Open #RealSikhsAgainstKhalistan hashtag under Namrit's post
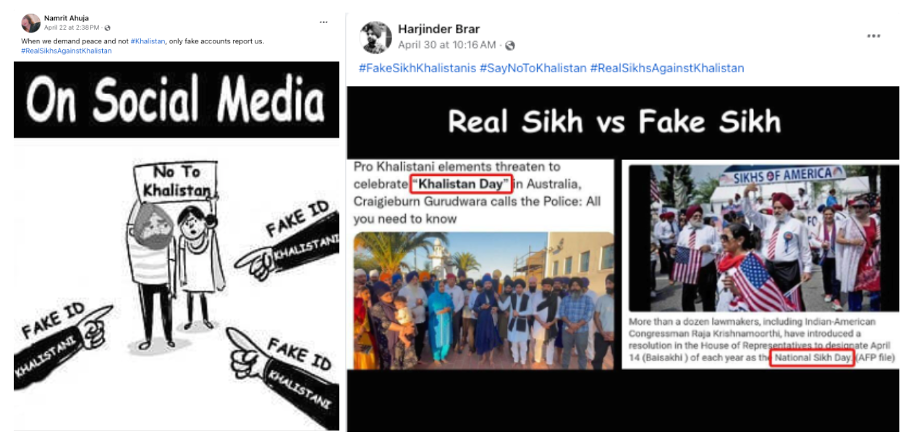The image size is (904, 440). click(66, 50)
